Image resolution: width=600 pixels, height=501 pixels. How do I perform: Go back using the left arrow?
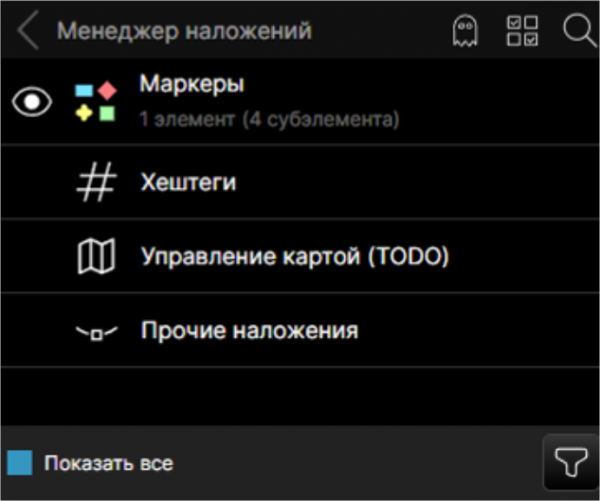[x=28, y=30]
